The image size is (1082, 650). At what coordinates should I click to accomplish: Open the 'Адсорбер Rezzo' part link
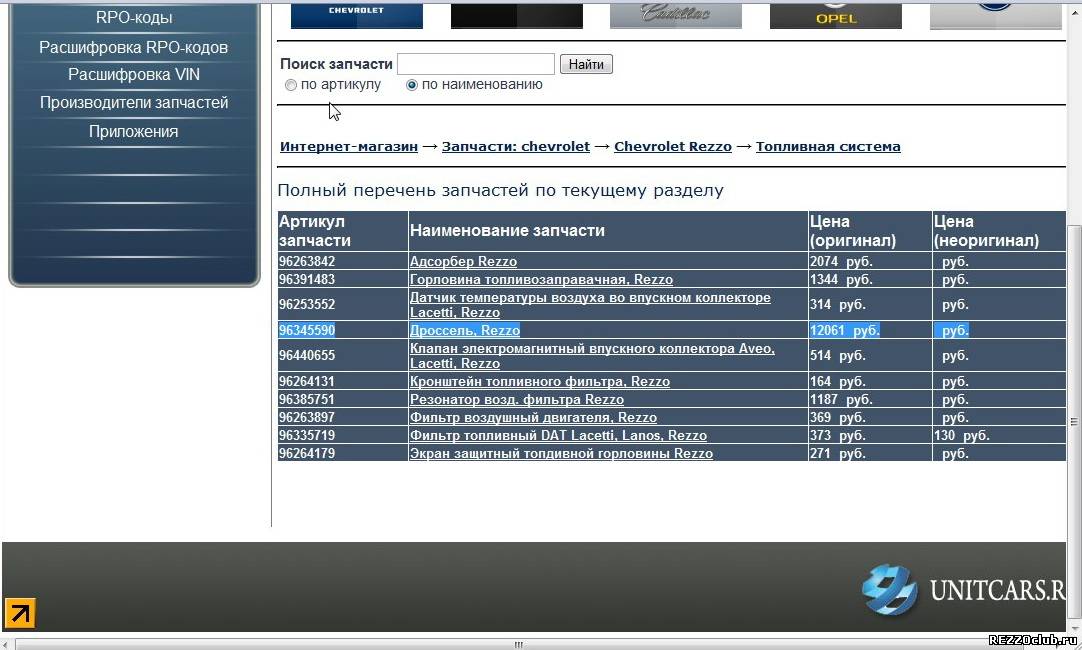coord(463,262)
